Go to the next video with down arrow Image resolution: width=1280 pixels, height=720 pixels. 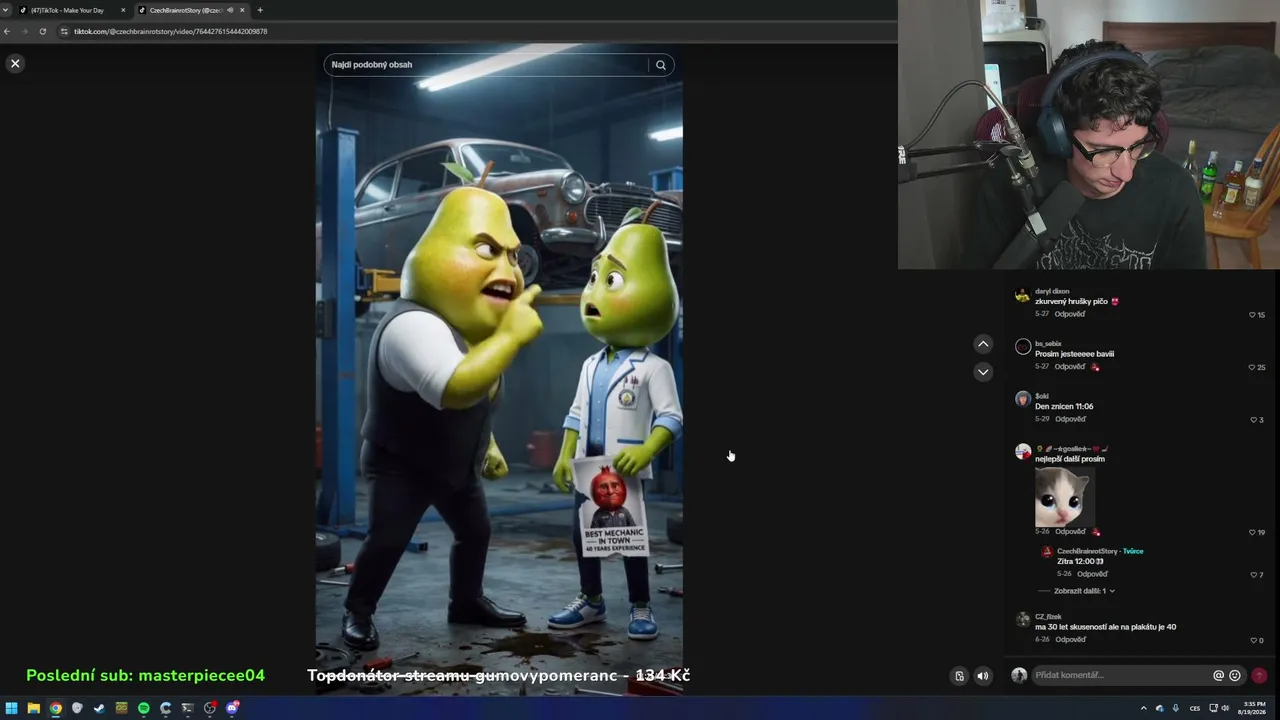[x=983, y=372]
